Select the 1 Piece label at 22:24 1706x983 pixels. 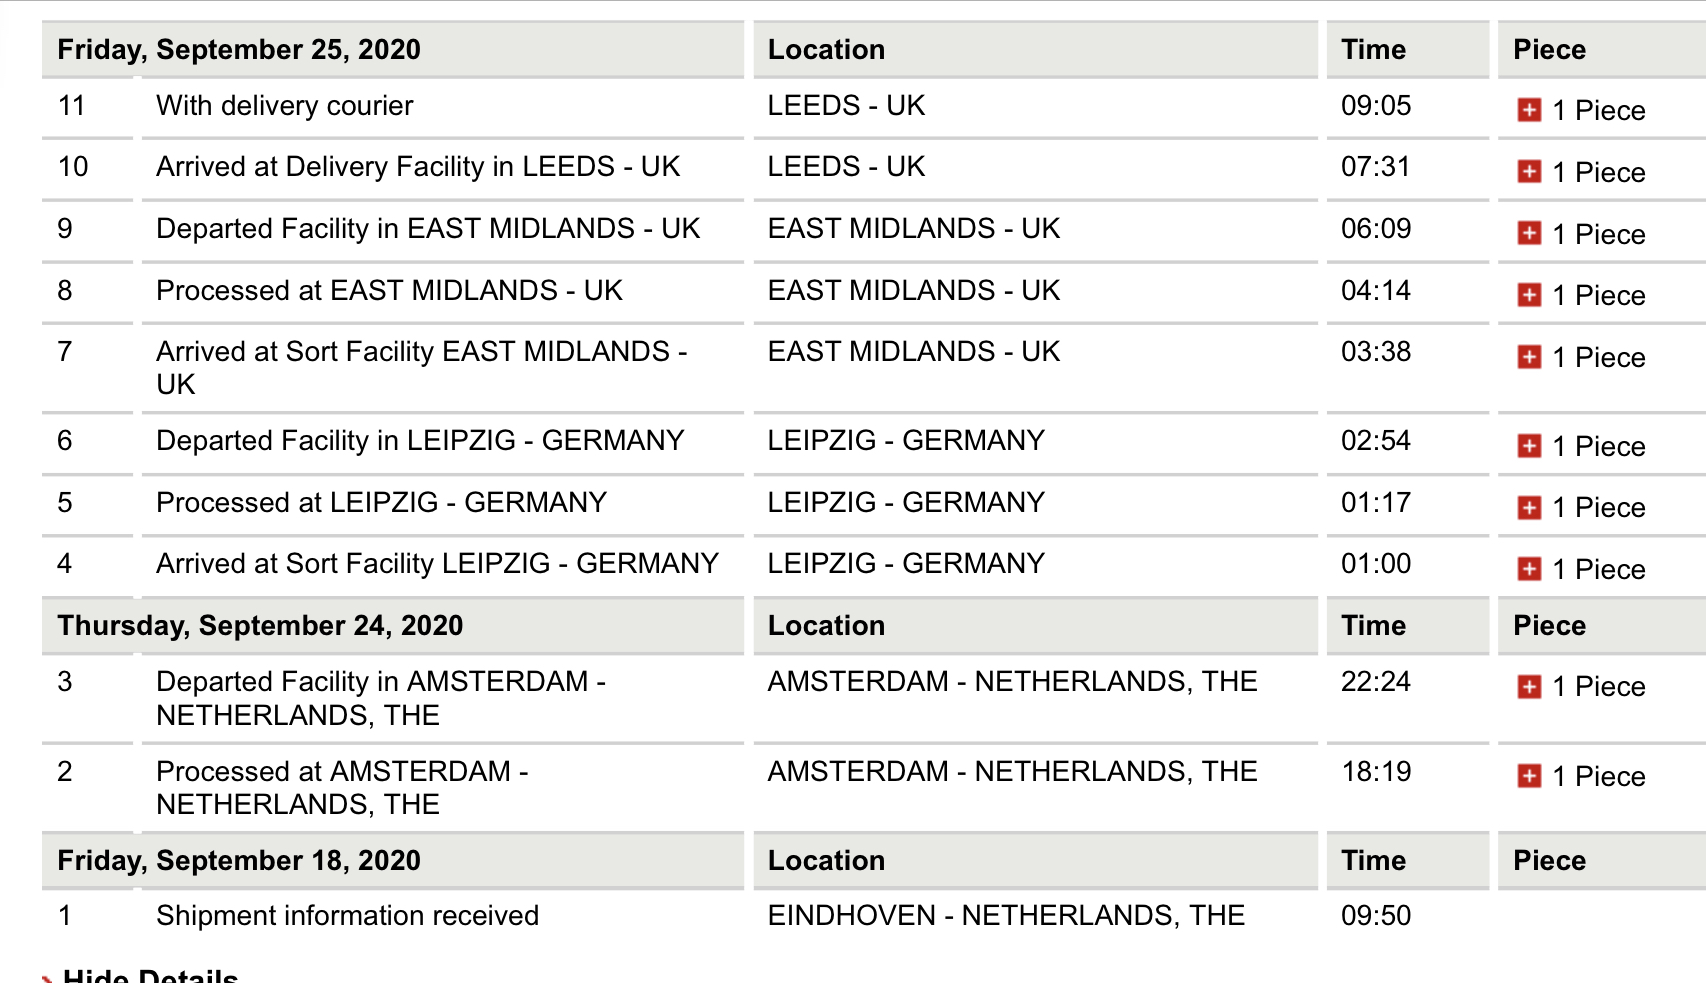(x=1599, y=687)
